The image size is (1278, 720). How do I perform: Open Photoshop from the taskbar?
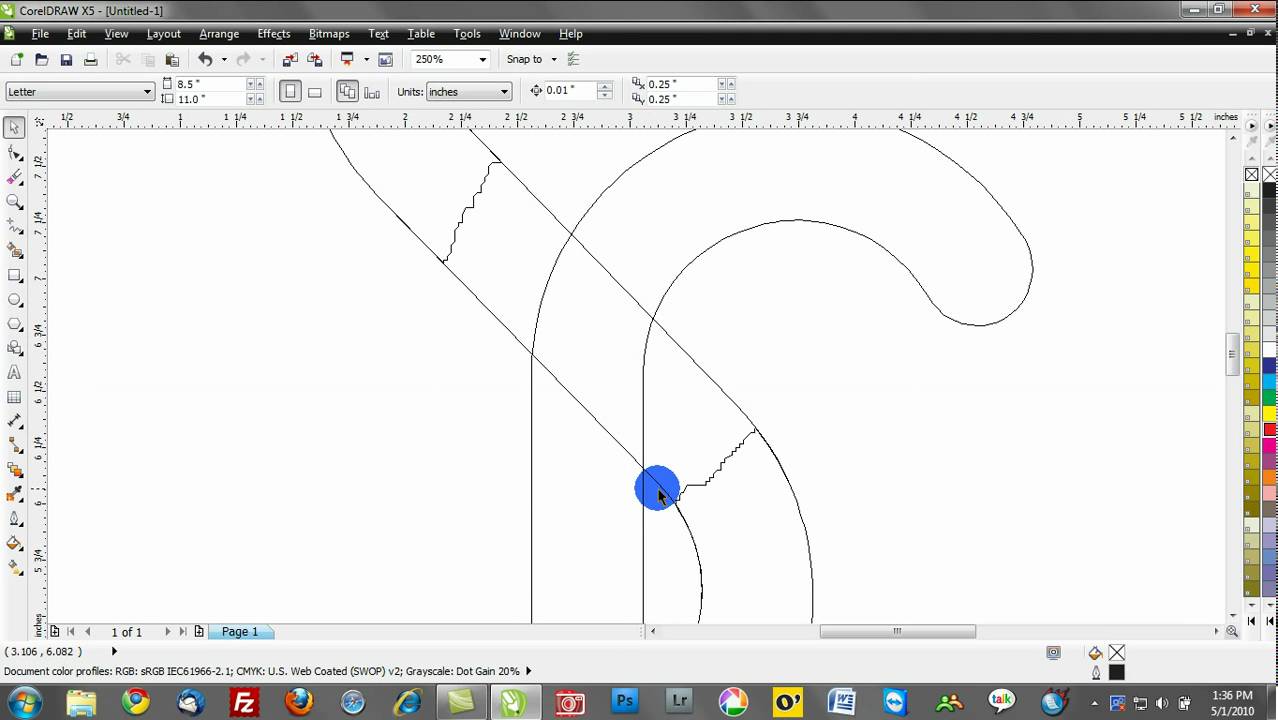624,702
